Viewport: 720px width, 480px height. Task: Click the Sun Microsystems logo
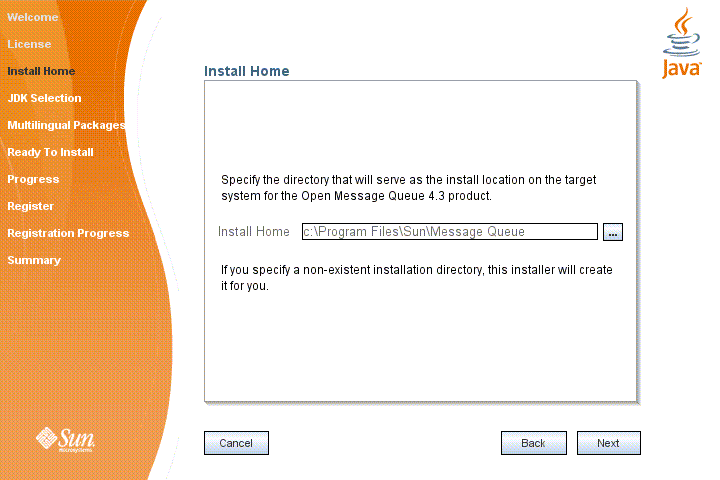point(66,440)
